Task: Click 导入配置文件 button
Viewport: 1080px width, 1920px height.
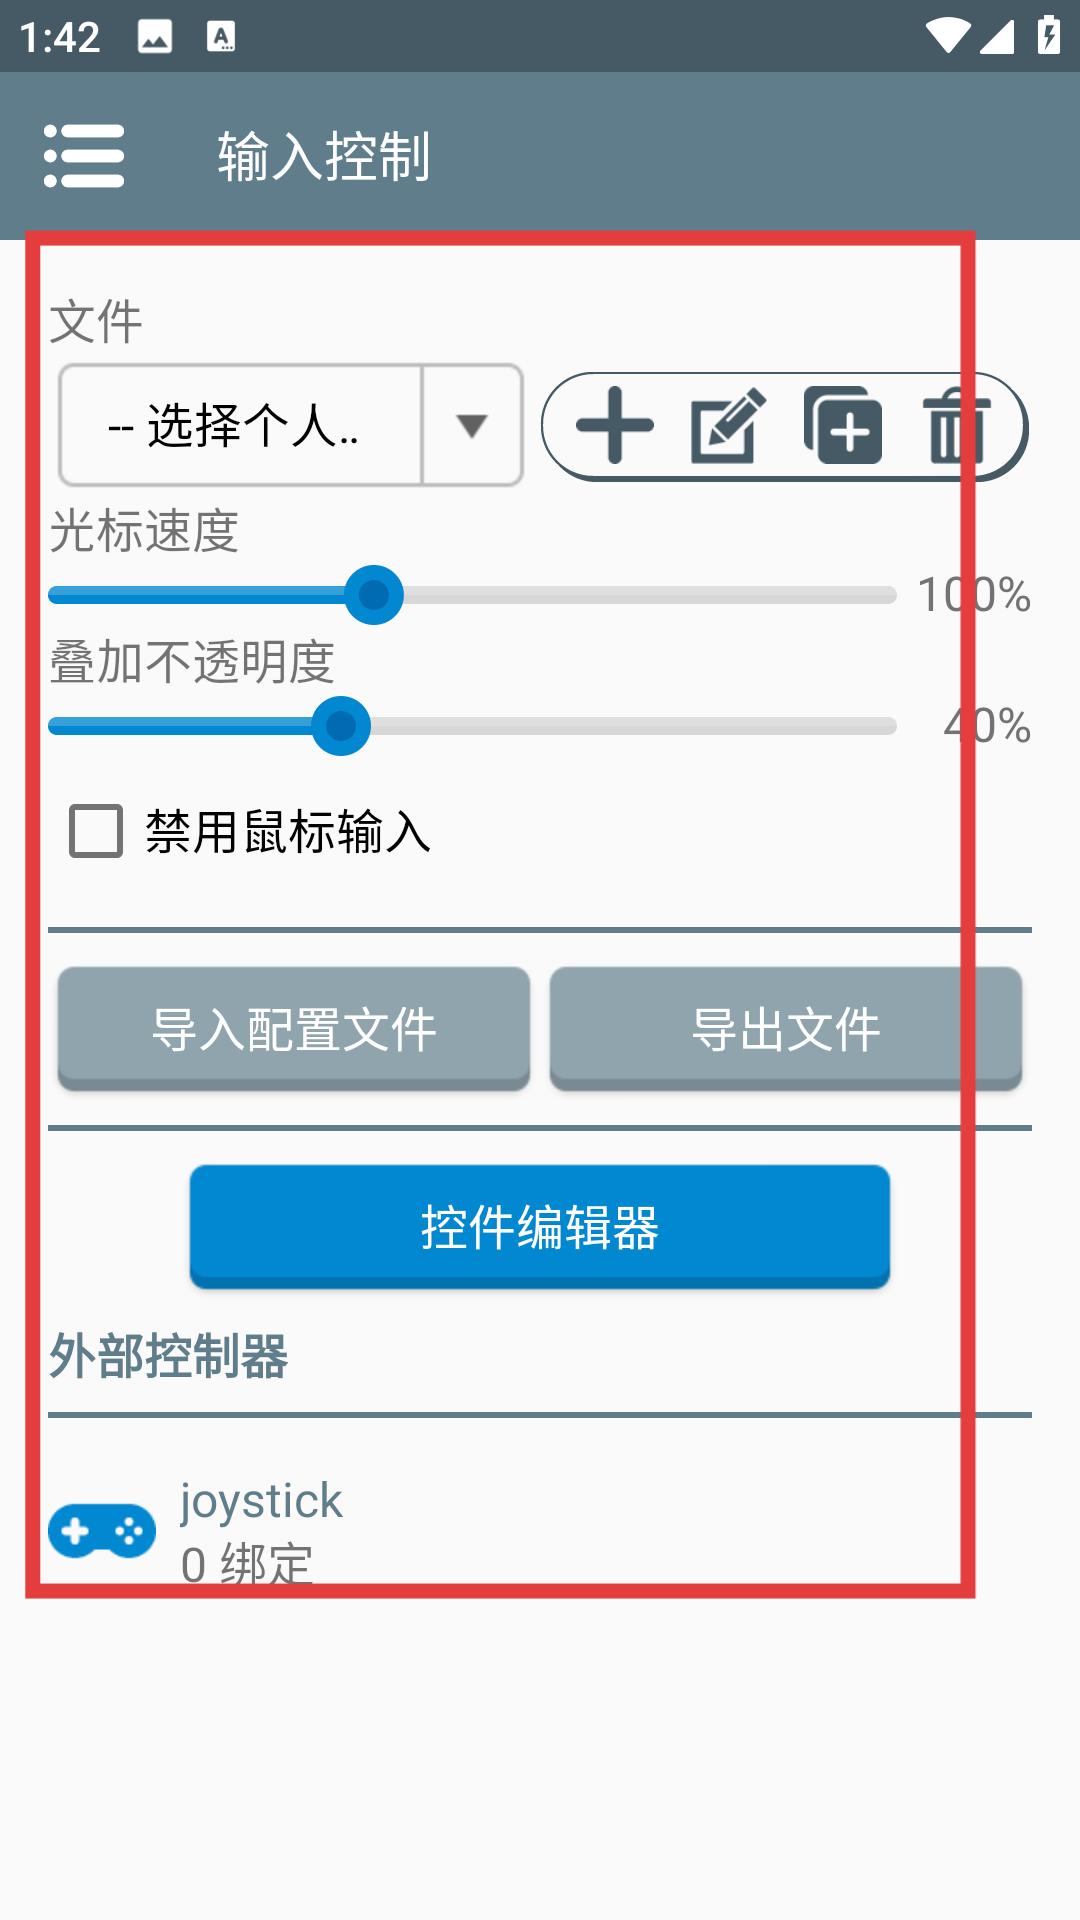Action: coord(294,1028)
